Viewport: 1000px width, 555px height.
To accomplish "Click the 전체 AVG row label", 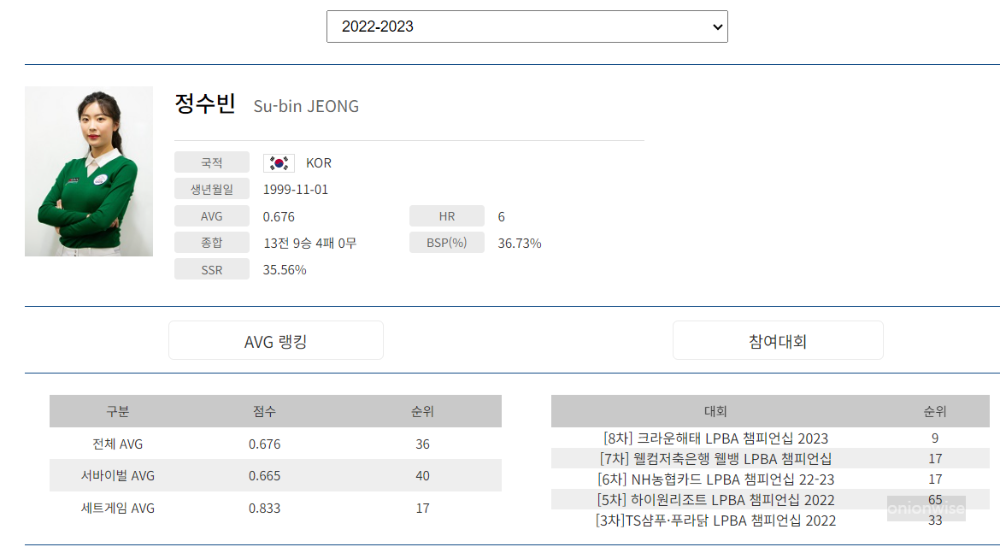I will (117, 444).
